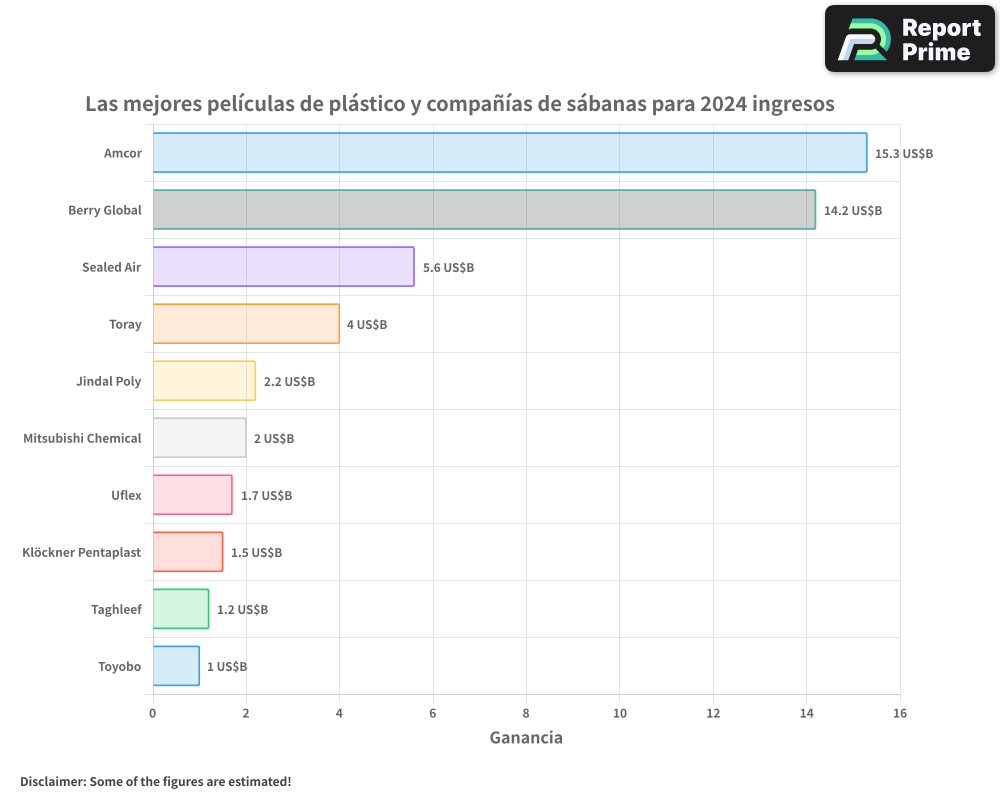Click the Ganancia axis label
Viewport: 1000px width, 800px height.
click(526, 737)
